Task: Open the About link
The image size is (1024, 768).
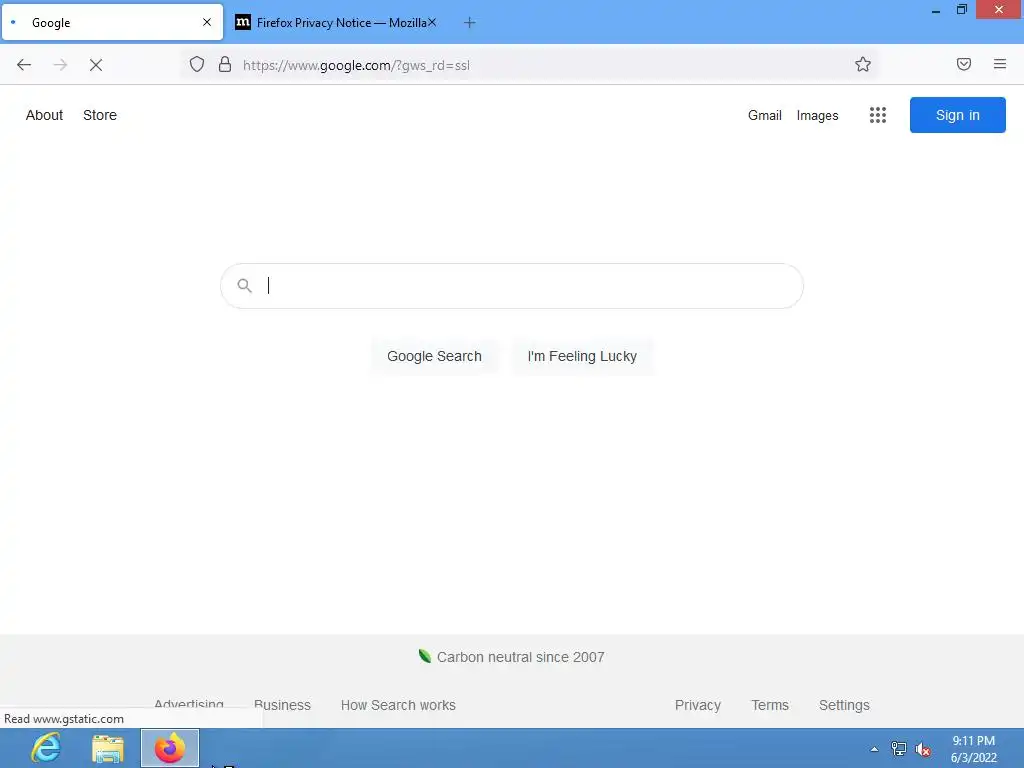Action: [44, 115]
